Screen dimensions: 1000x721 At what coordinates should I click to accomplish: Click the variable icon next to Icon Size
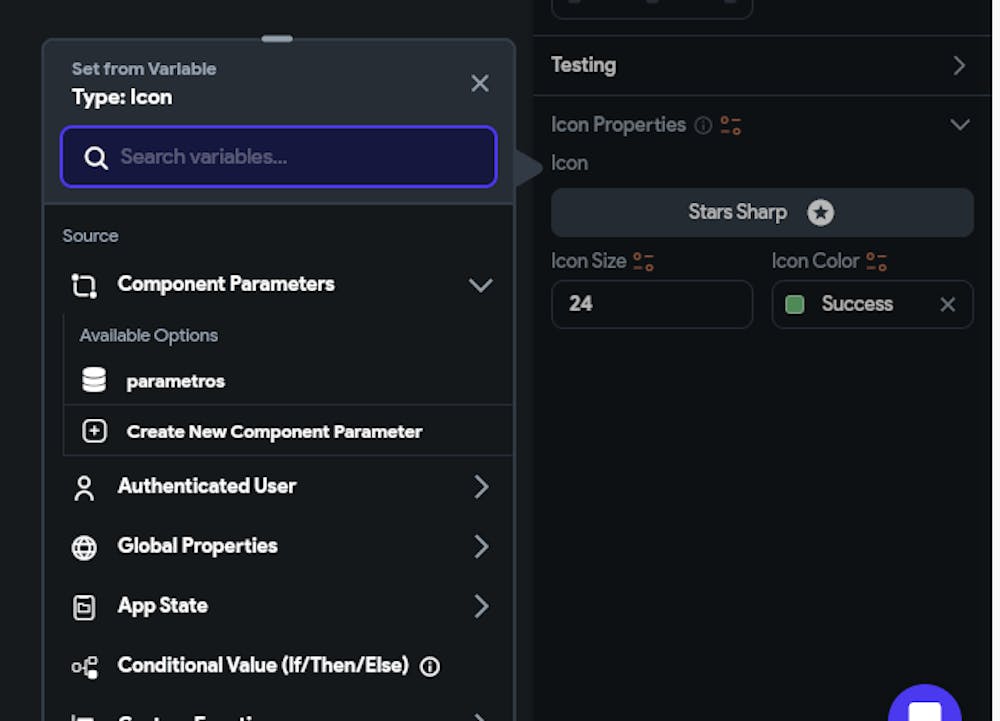pos(643,262)
